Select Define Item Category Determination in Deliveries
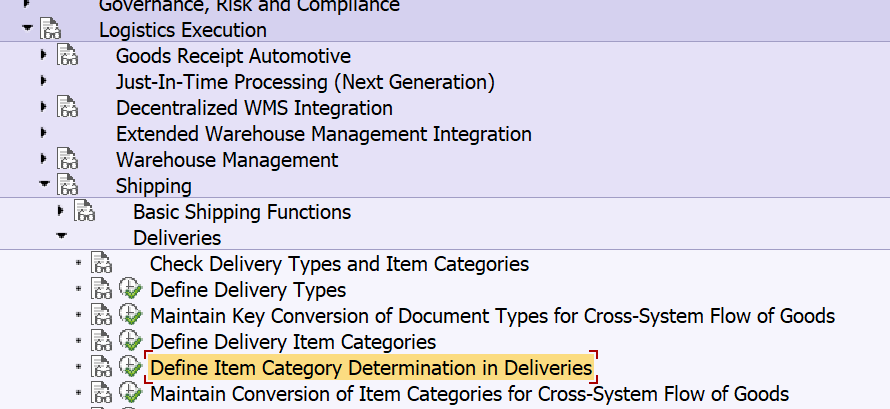The height and width of the screenshot is (409, 890). coord(370,368)
